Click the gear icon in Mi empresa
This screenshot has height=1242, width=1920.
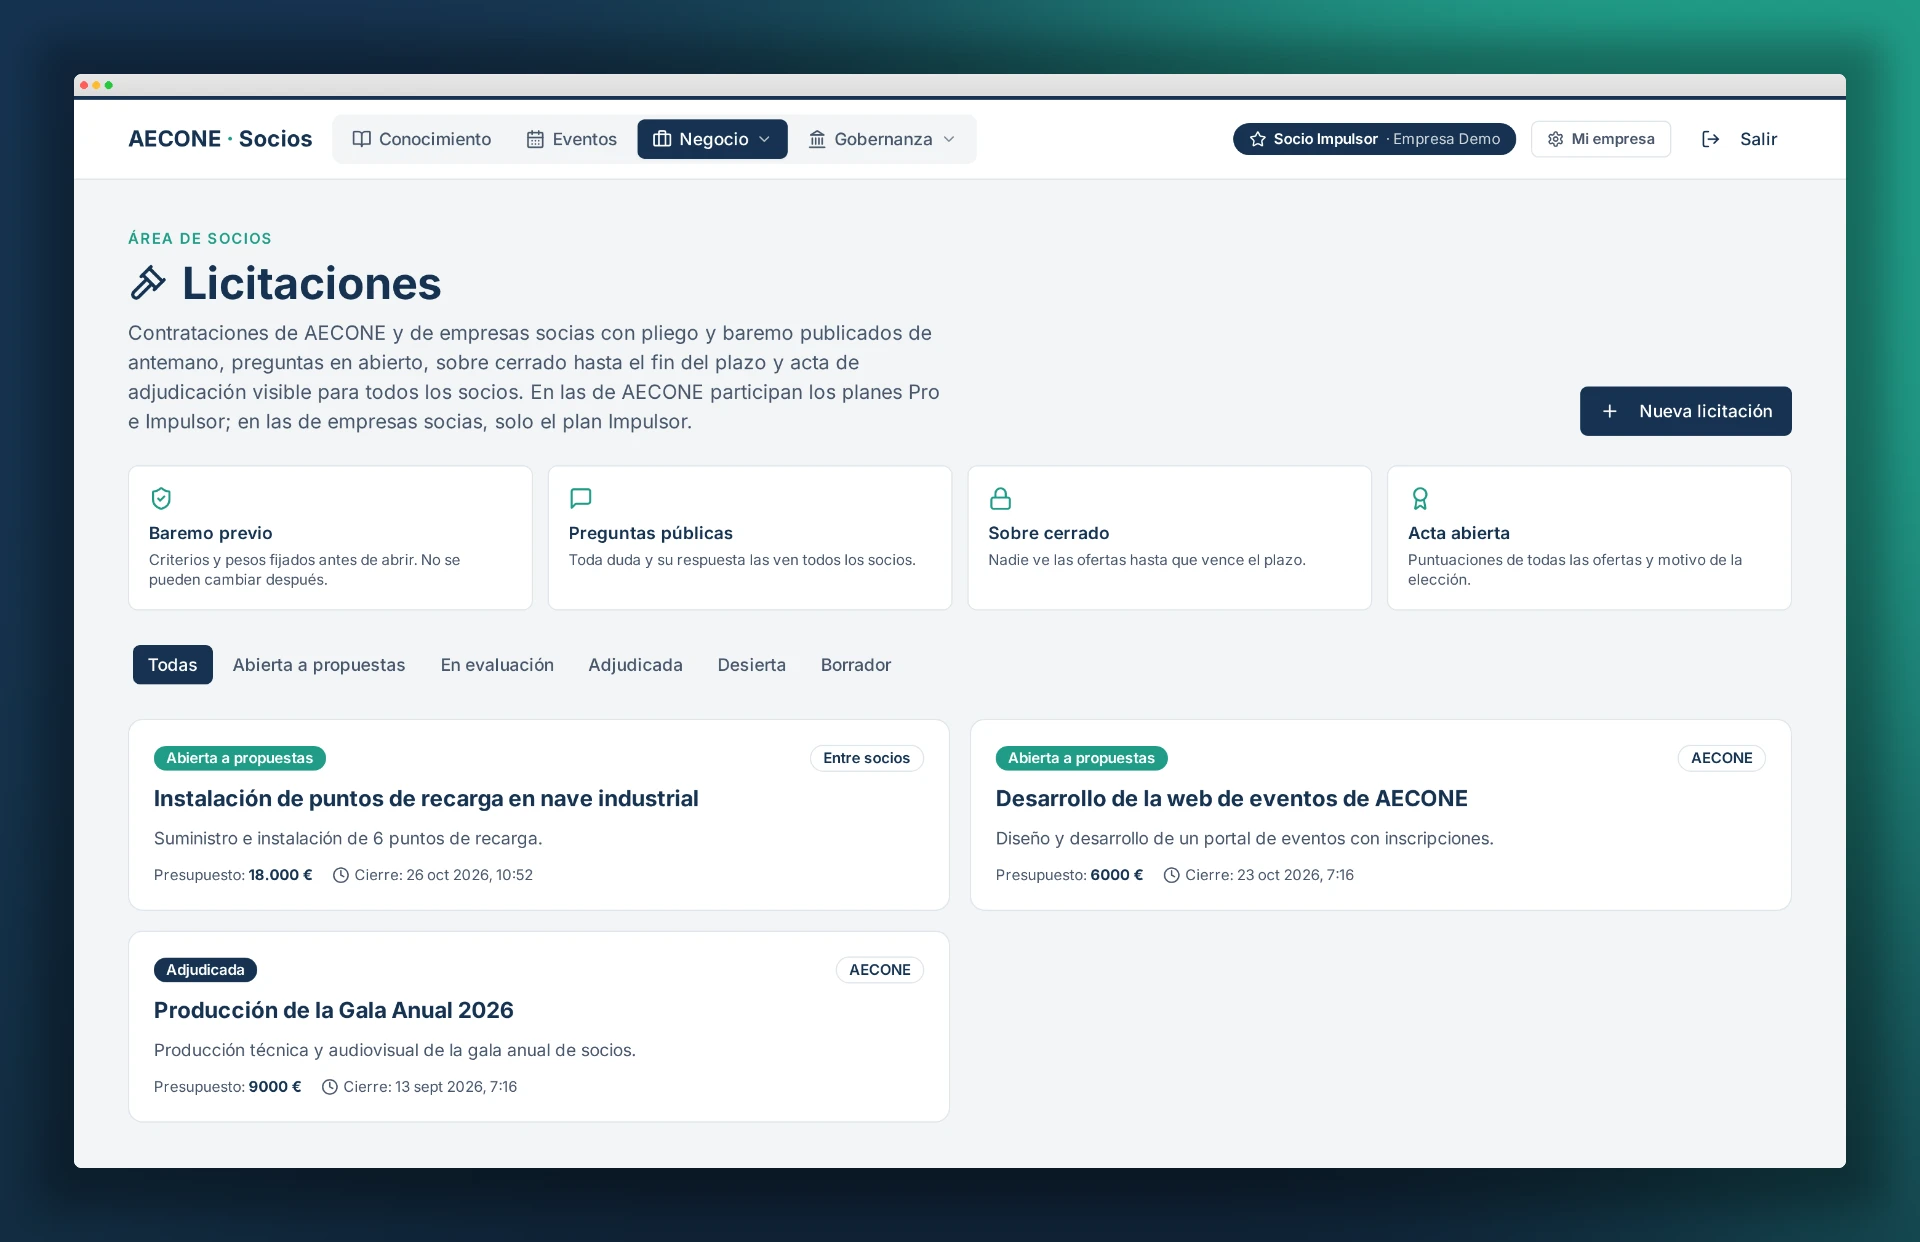tap(1555, 139)
